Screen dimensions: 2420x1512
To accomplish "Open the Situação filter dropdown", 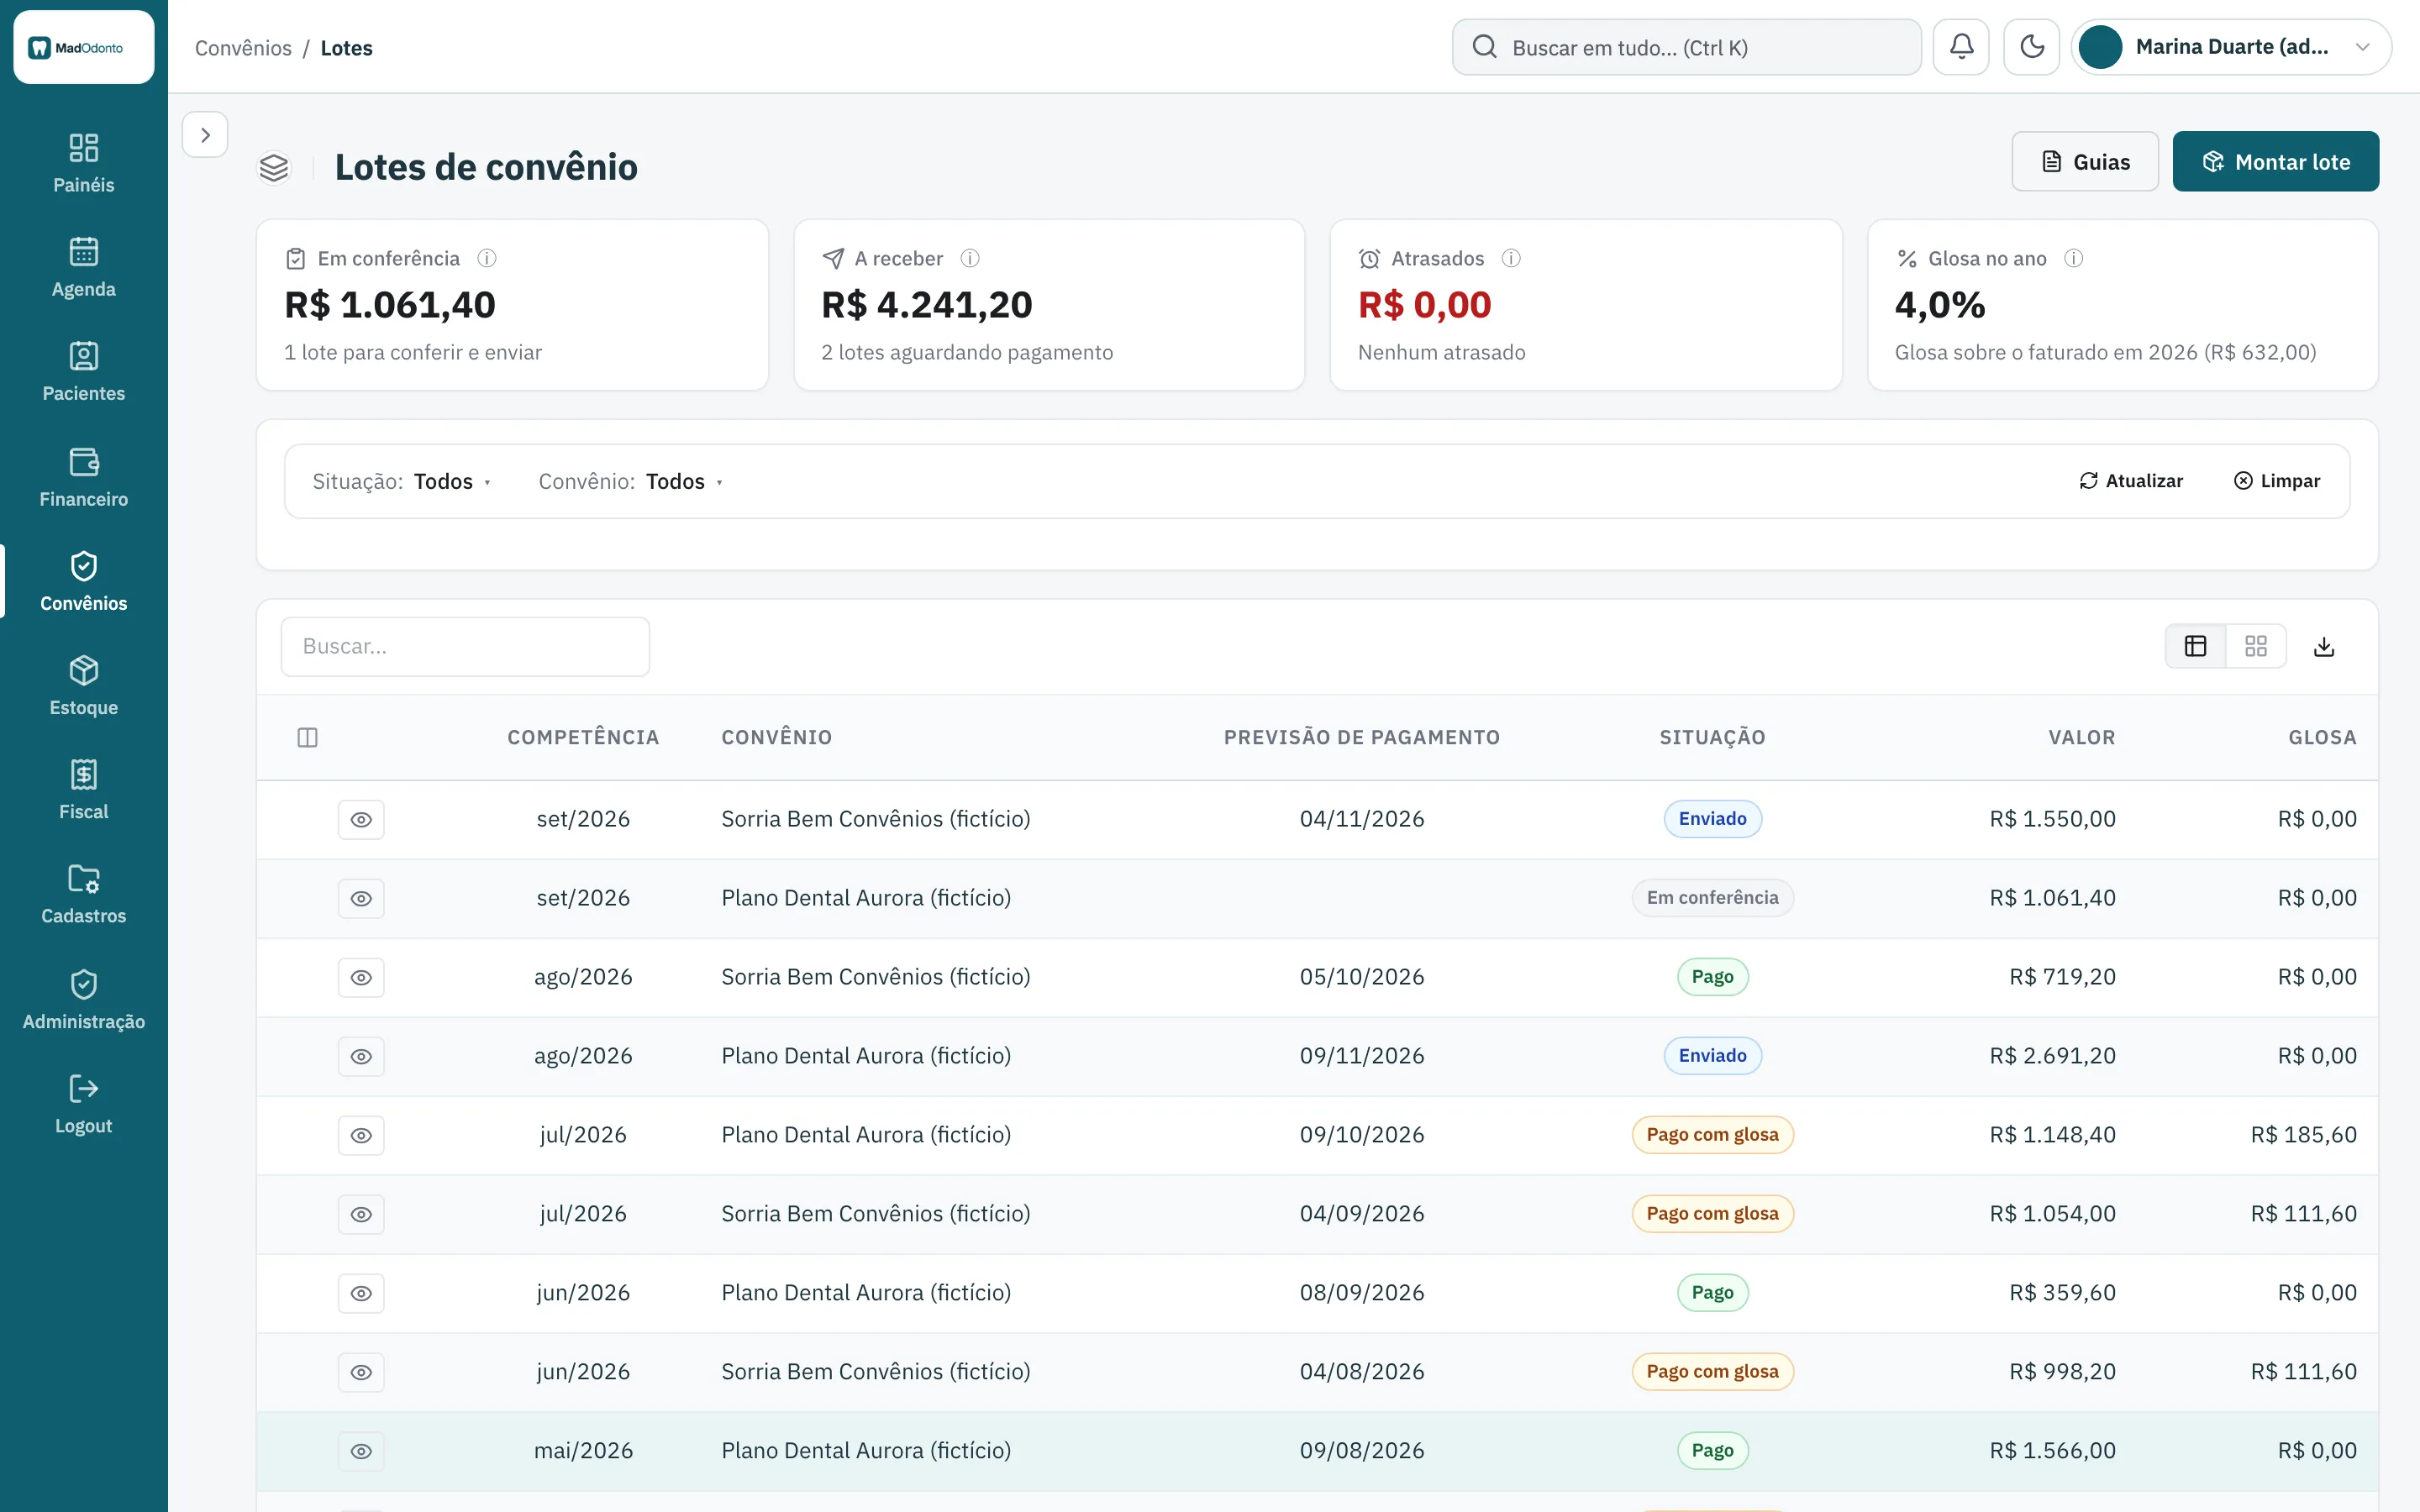I will pos(402,482).
